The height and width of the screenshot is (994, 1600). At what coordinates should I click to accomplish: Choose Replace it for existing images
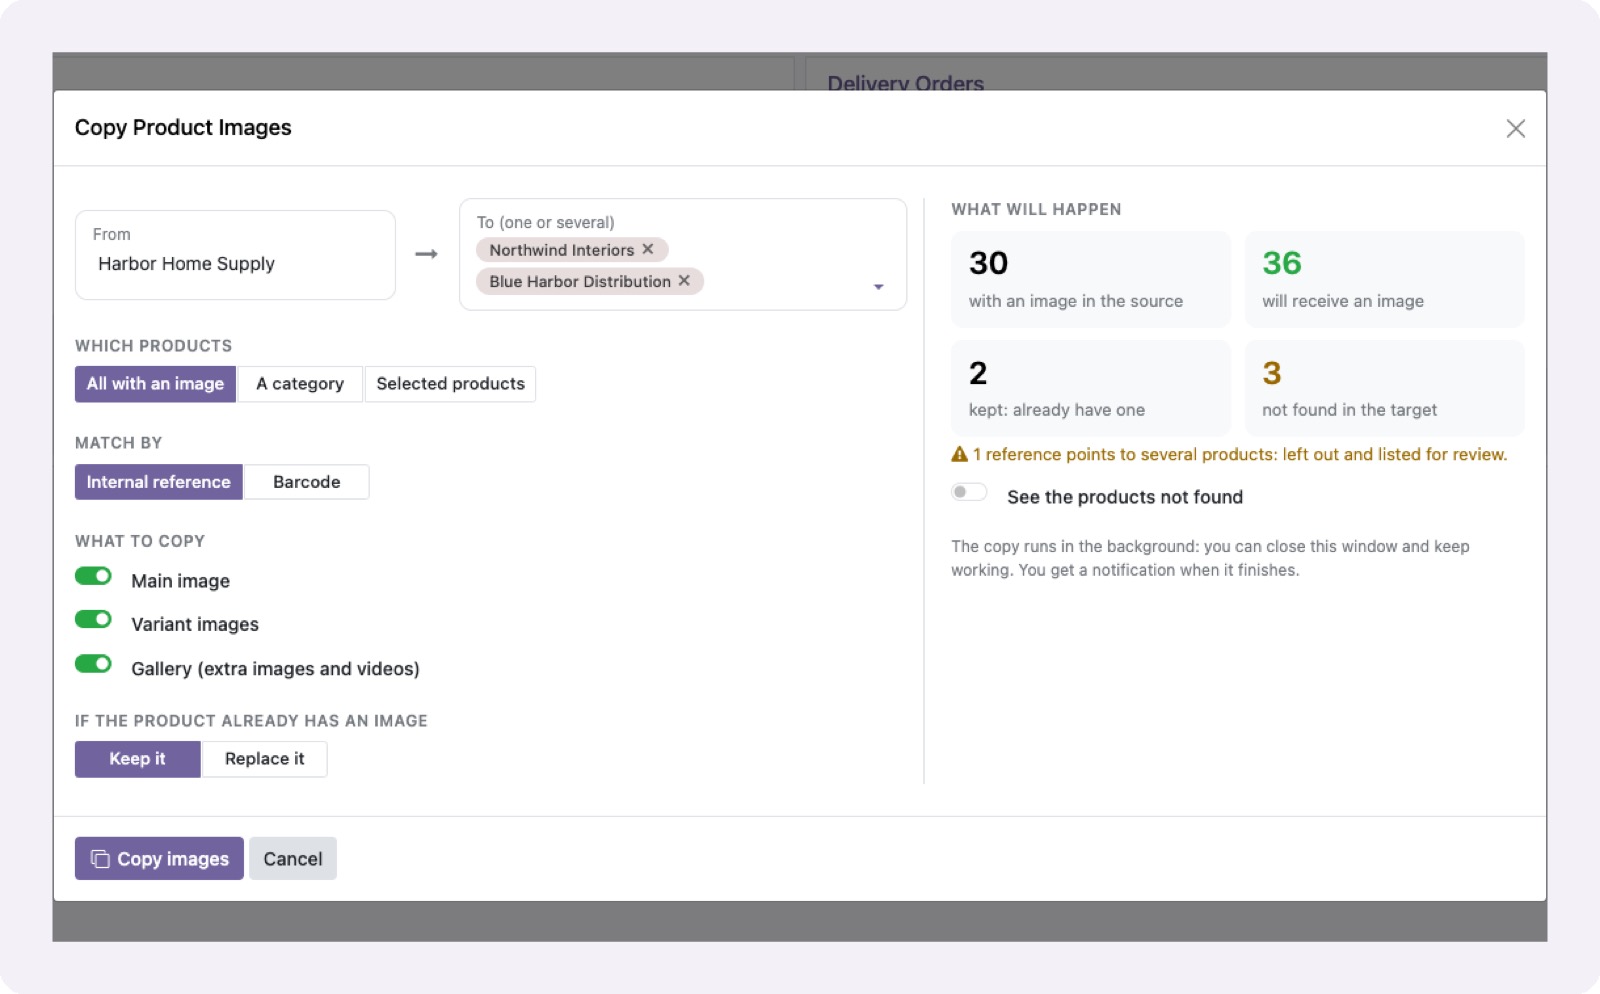(265, 759)
